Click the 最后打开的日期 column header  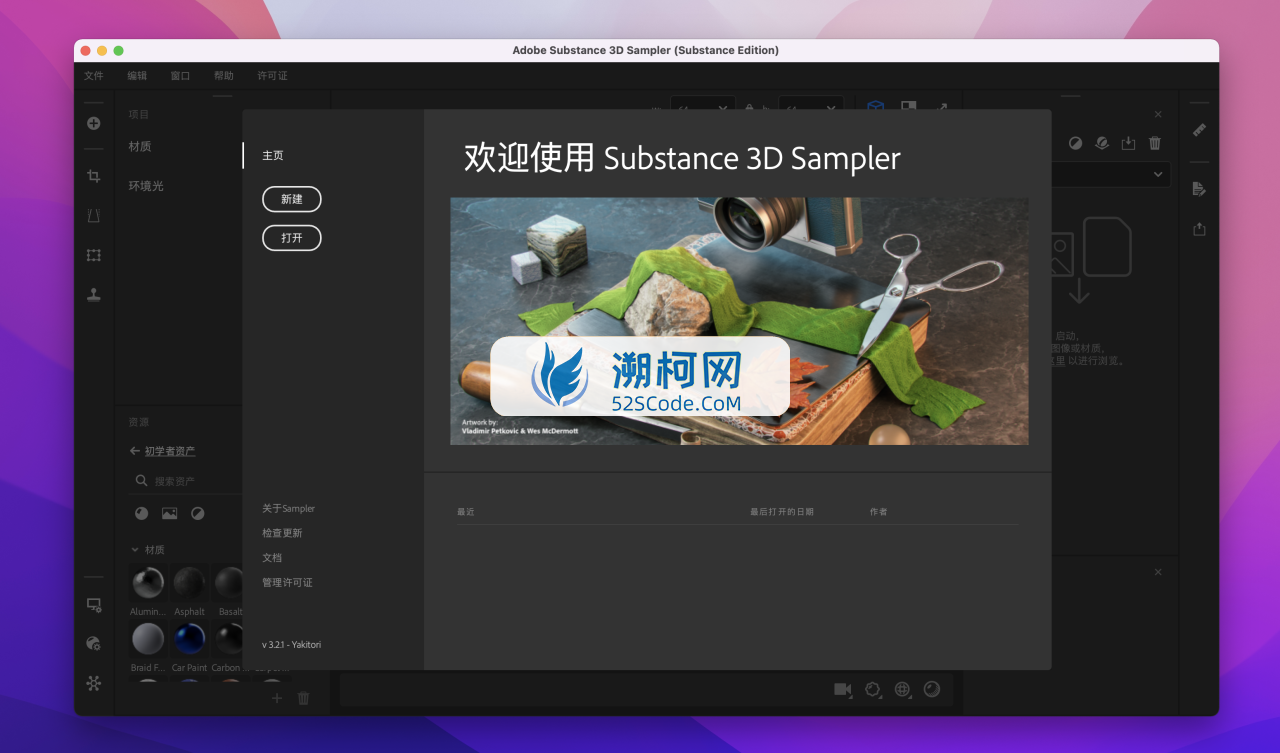point(782,512)
